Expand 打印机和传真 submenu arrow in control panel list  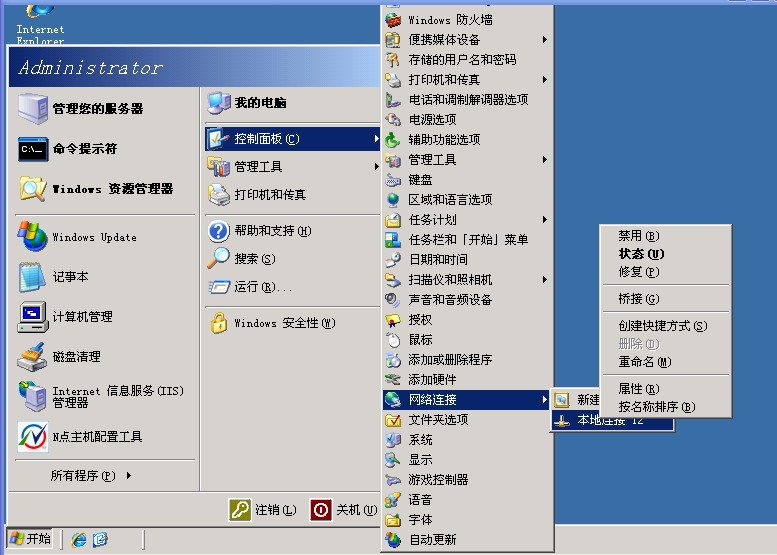pos(545,80)
